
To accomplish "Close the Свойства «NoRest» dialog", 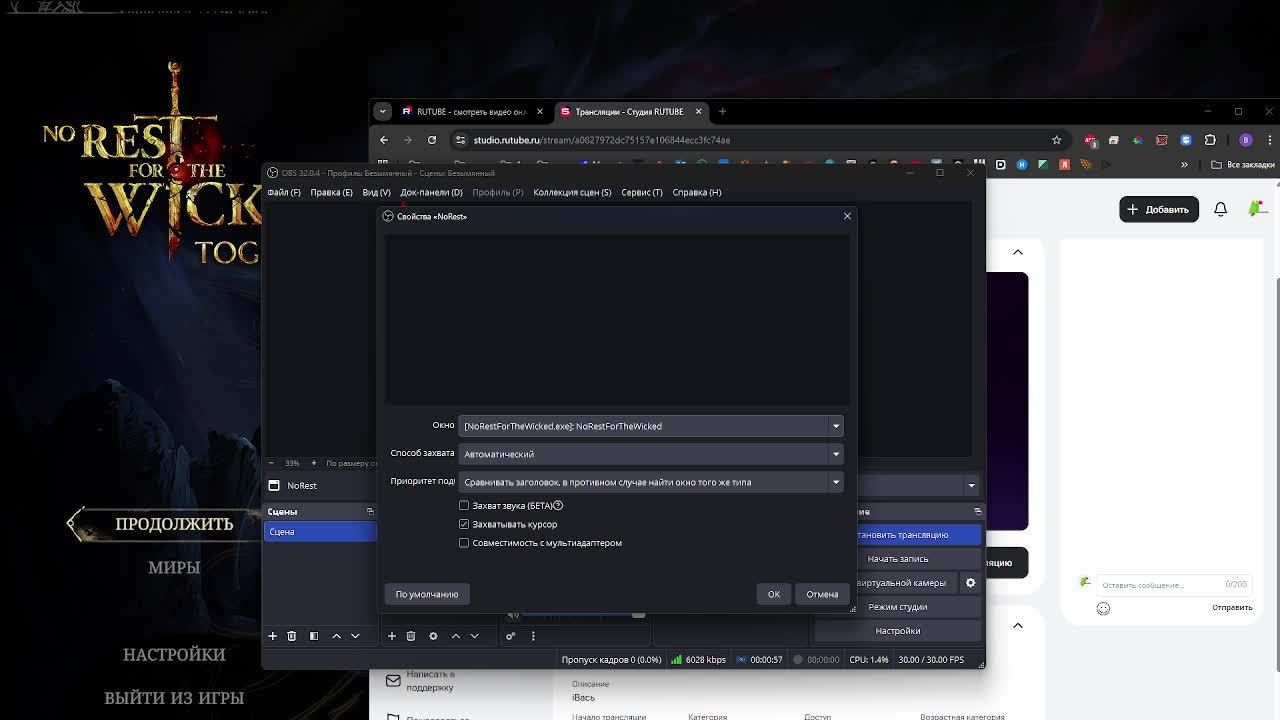I will [847, 216].
